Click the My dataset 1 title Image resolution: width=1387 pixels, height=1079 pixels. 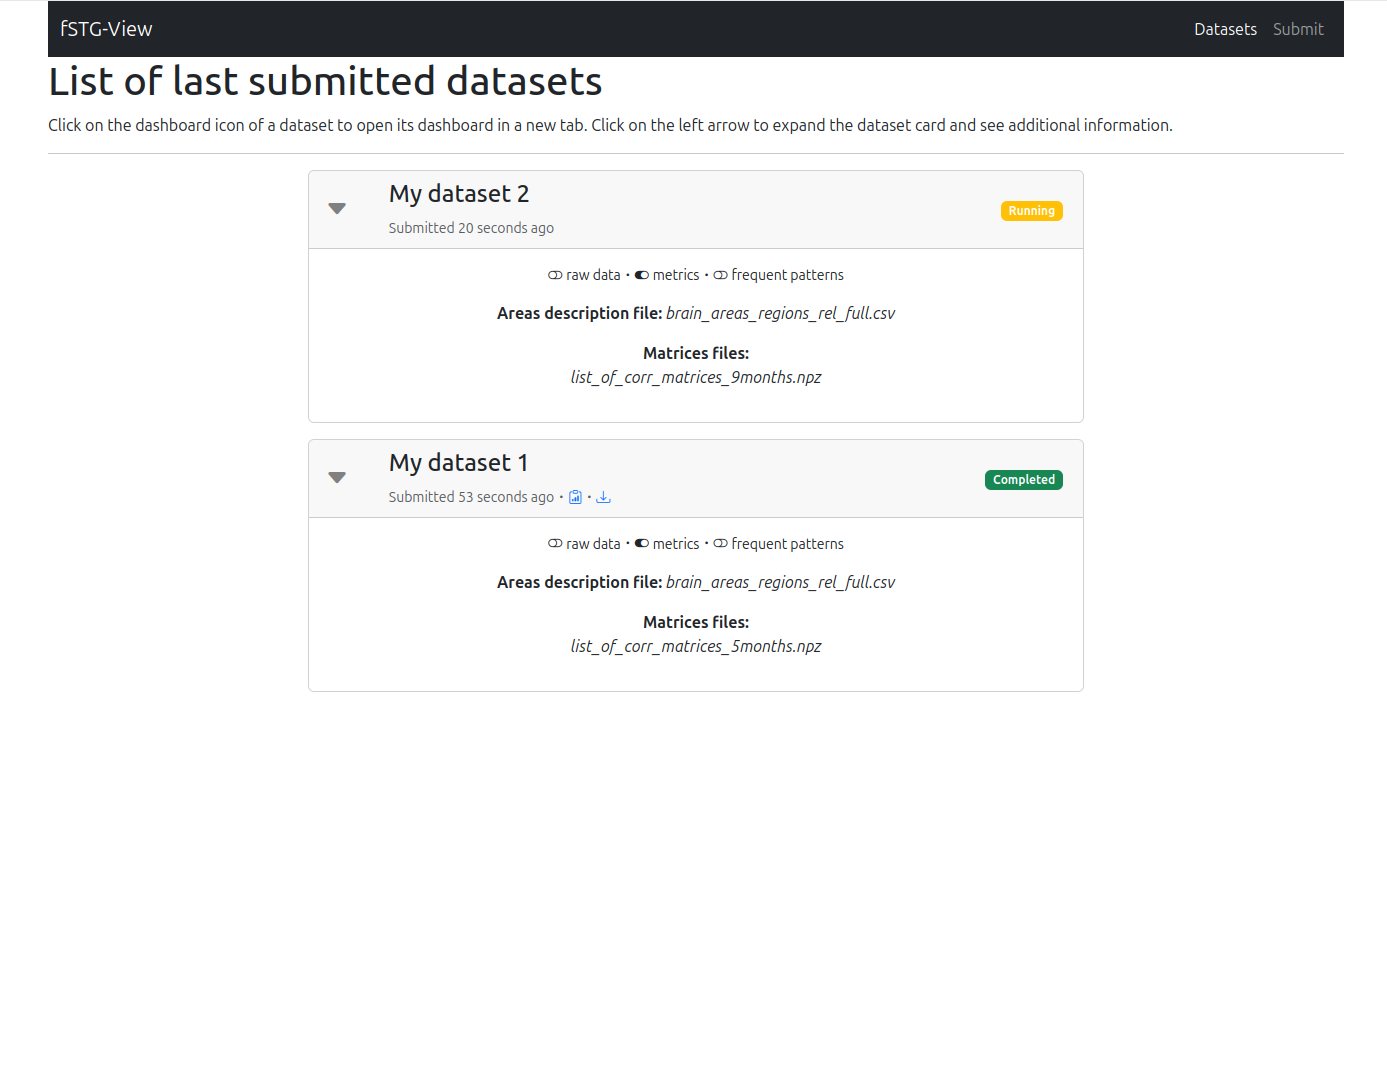tap(459, 463)
